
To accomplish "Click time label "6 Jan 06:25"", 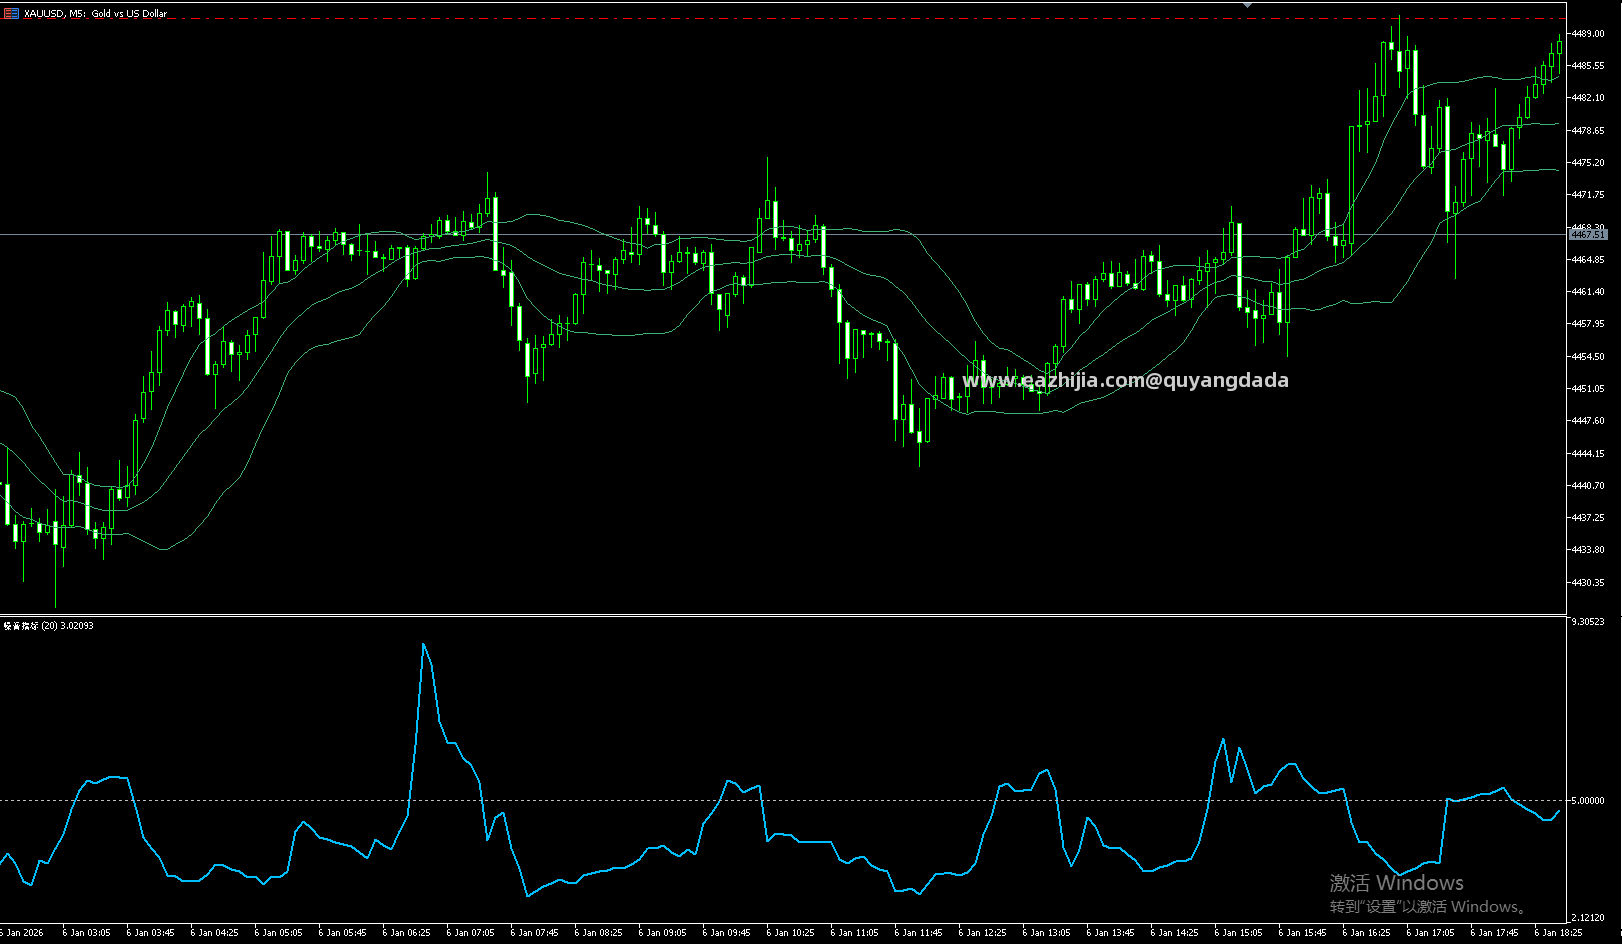I will pos(406,933).
